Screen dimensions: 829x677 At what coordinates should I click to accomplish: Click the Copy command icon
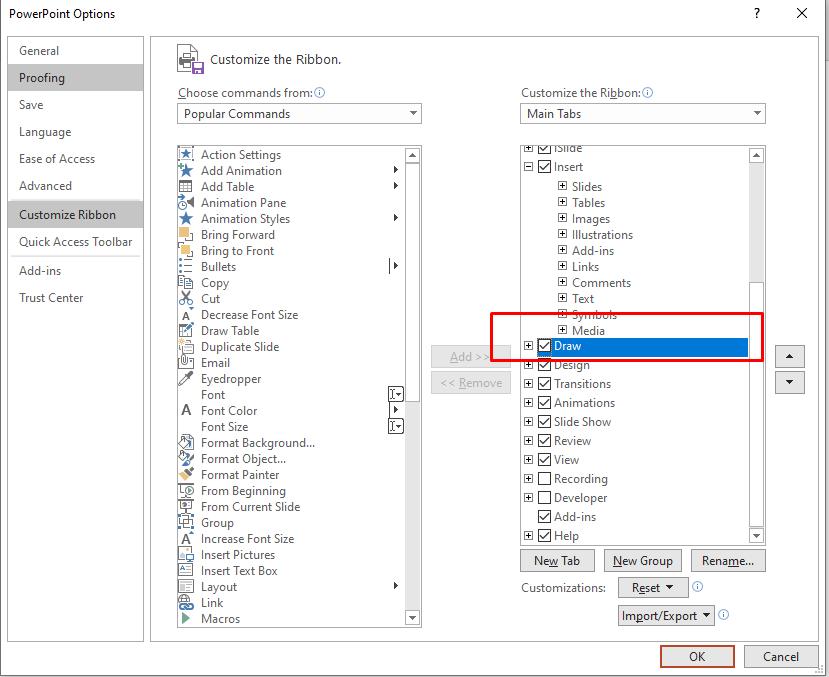[x=186, y=282]
